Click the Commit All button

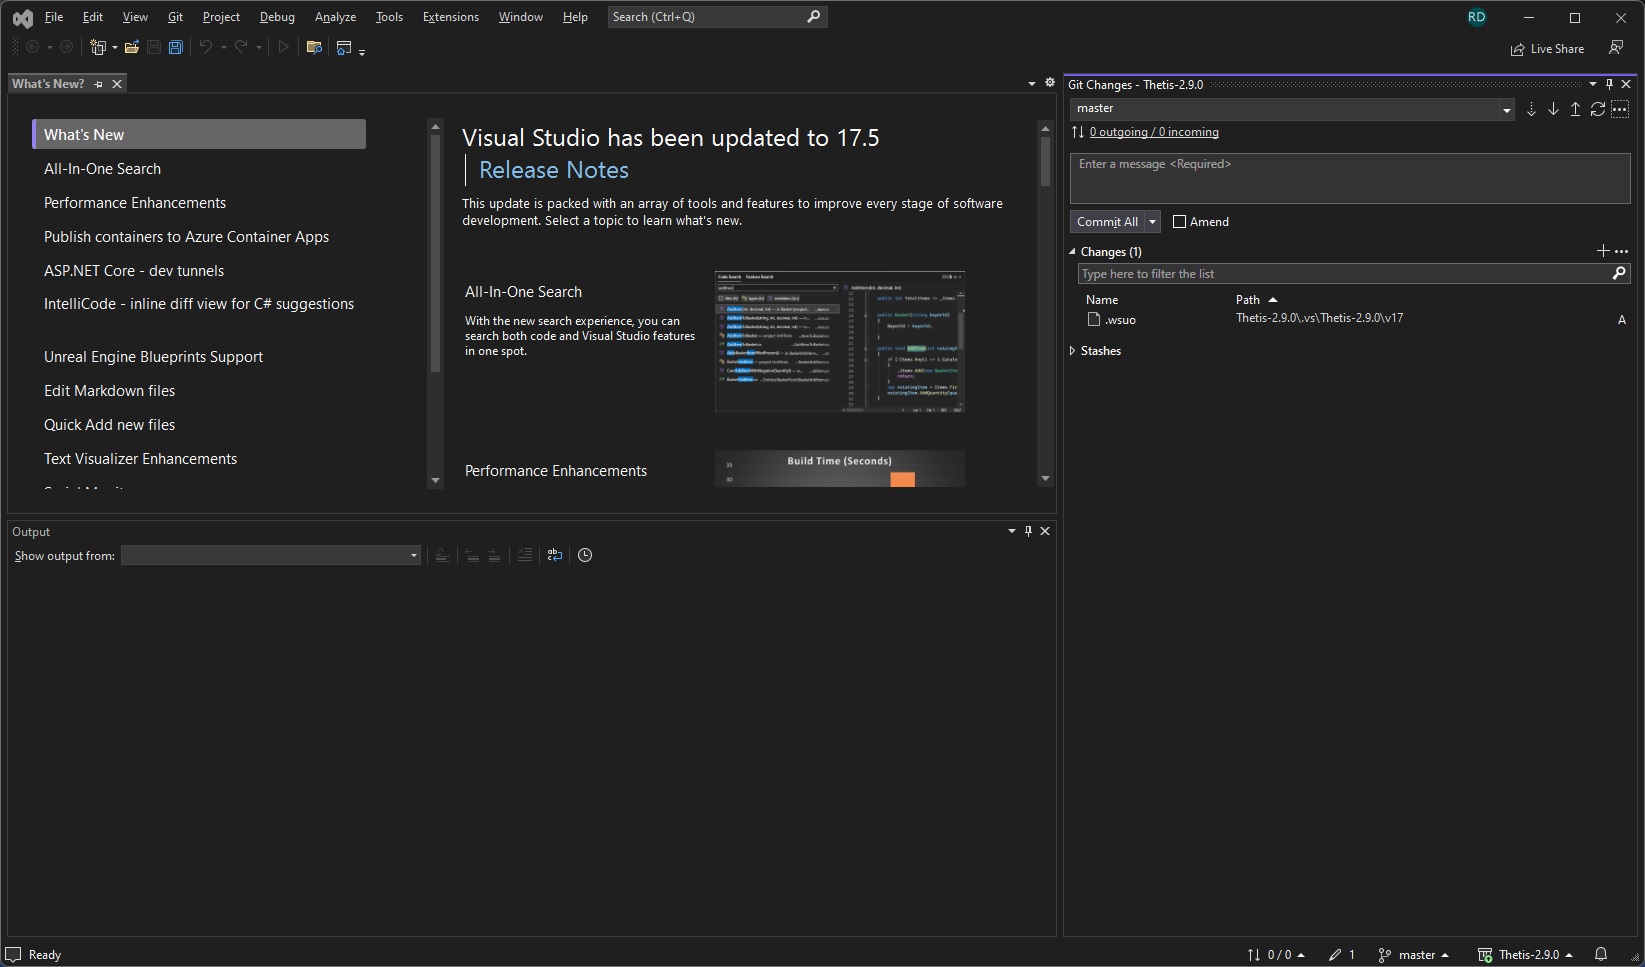[1107, 222]
